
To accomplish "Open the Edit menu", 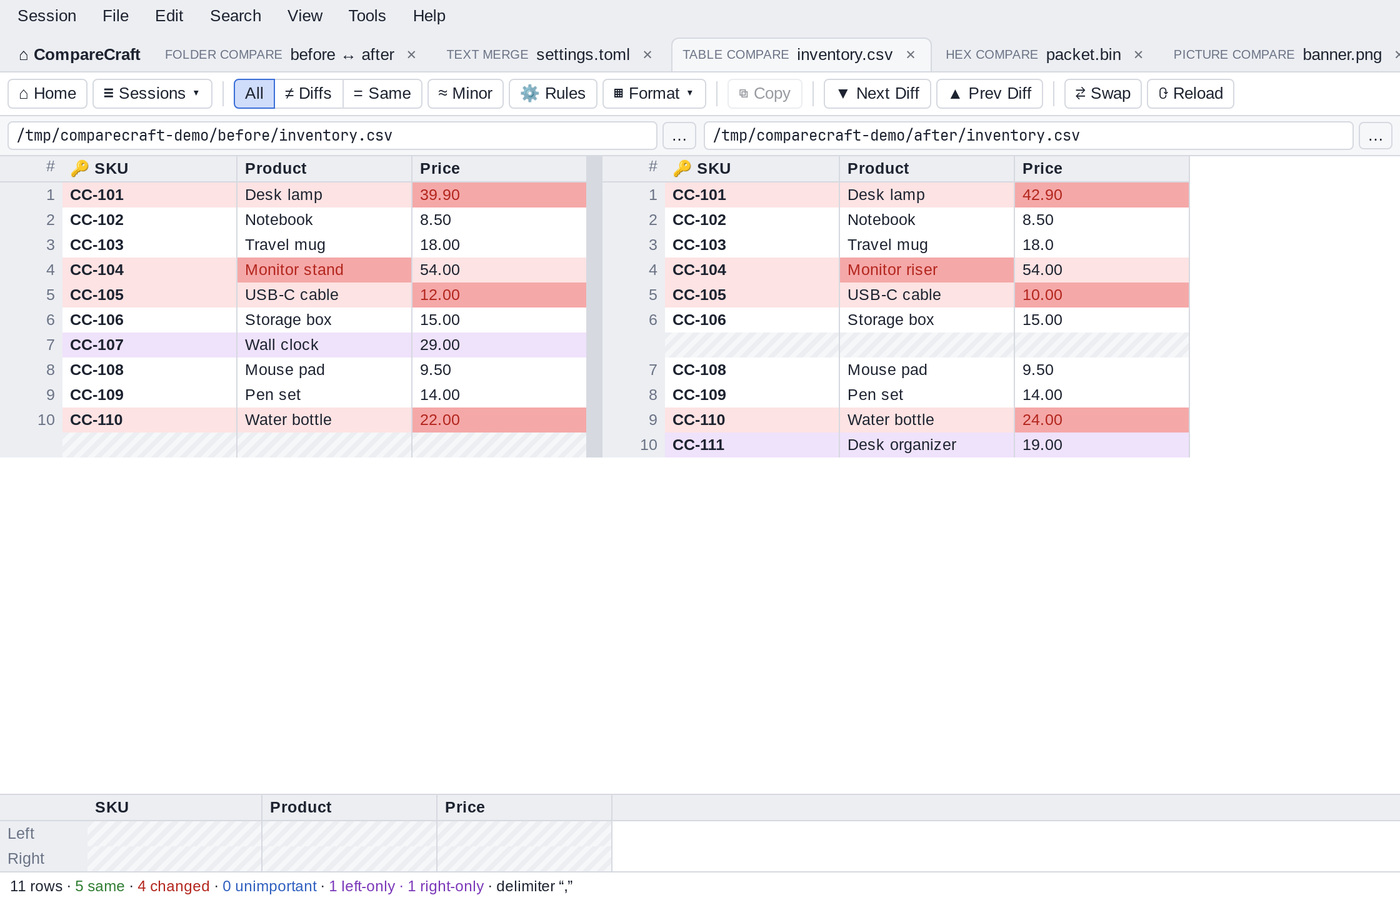I will coord(169,16).
